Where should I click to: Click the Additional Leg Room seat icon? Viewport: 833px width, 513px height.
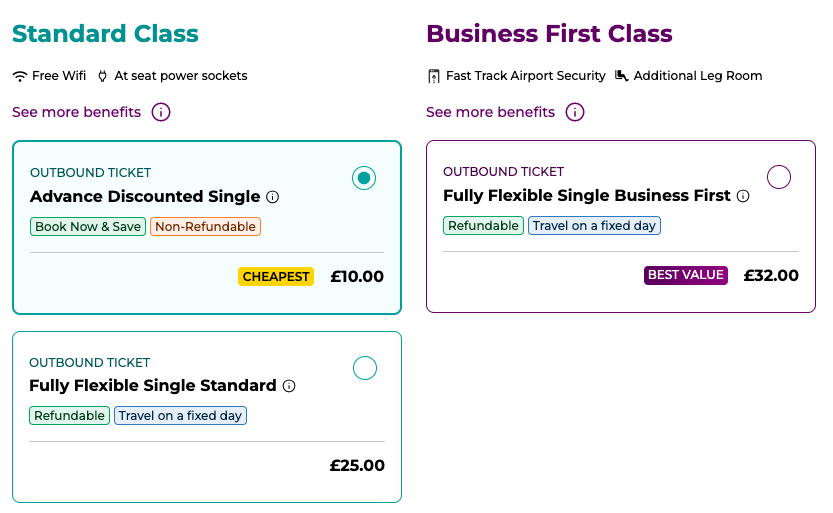[x=621, y=76]
